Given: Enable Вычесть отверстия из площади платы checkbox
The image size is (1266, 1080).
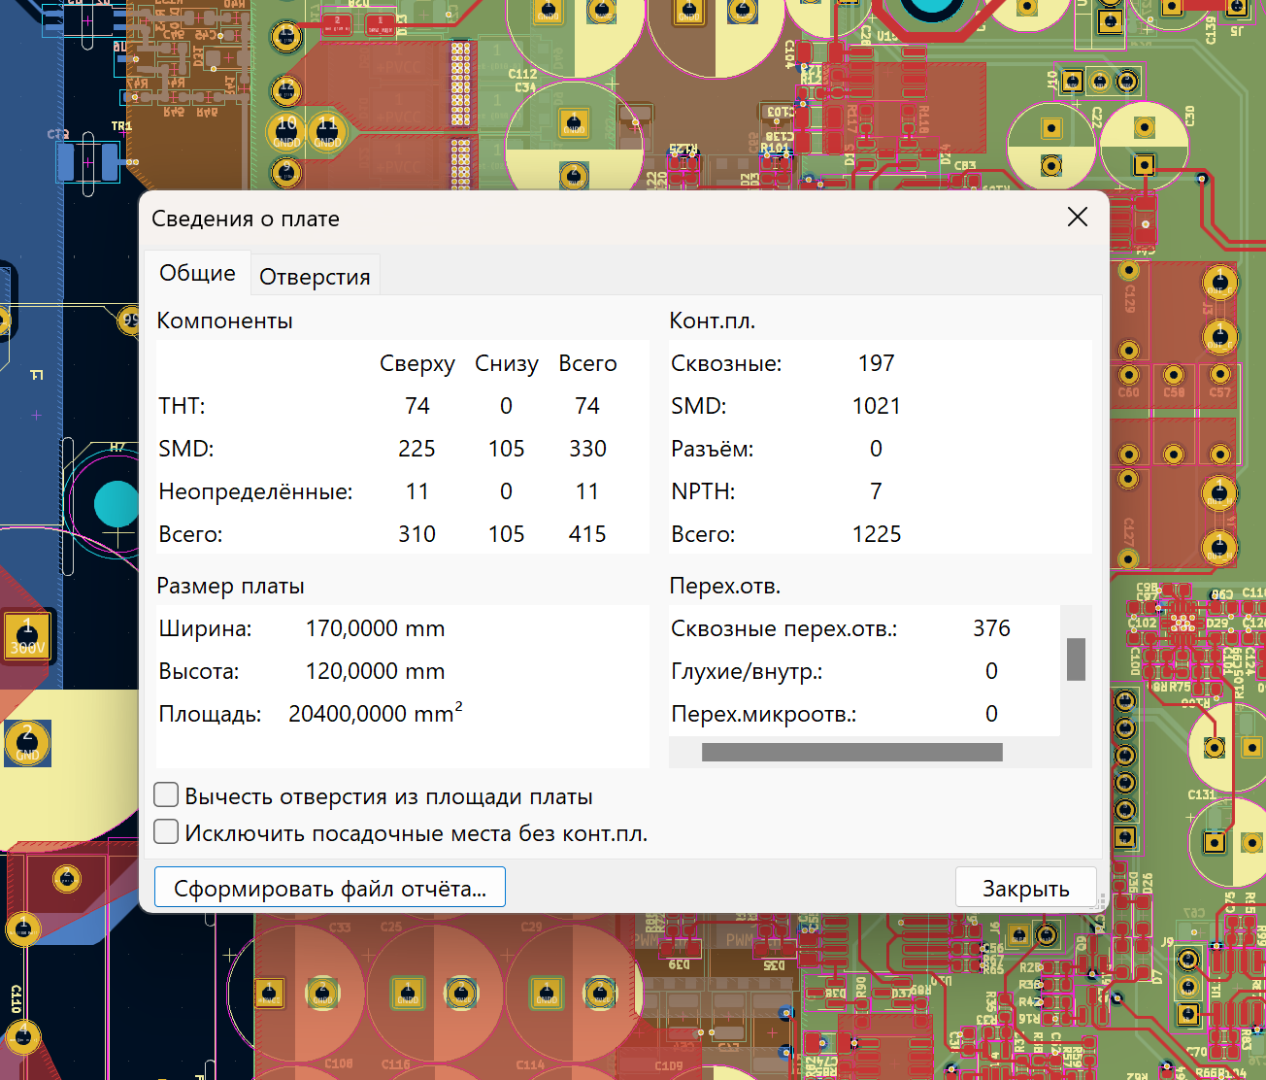Looking at the screenshot, I should click(167, 796).
